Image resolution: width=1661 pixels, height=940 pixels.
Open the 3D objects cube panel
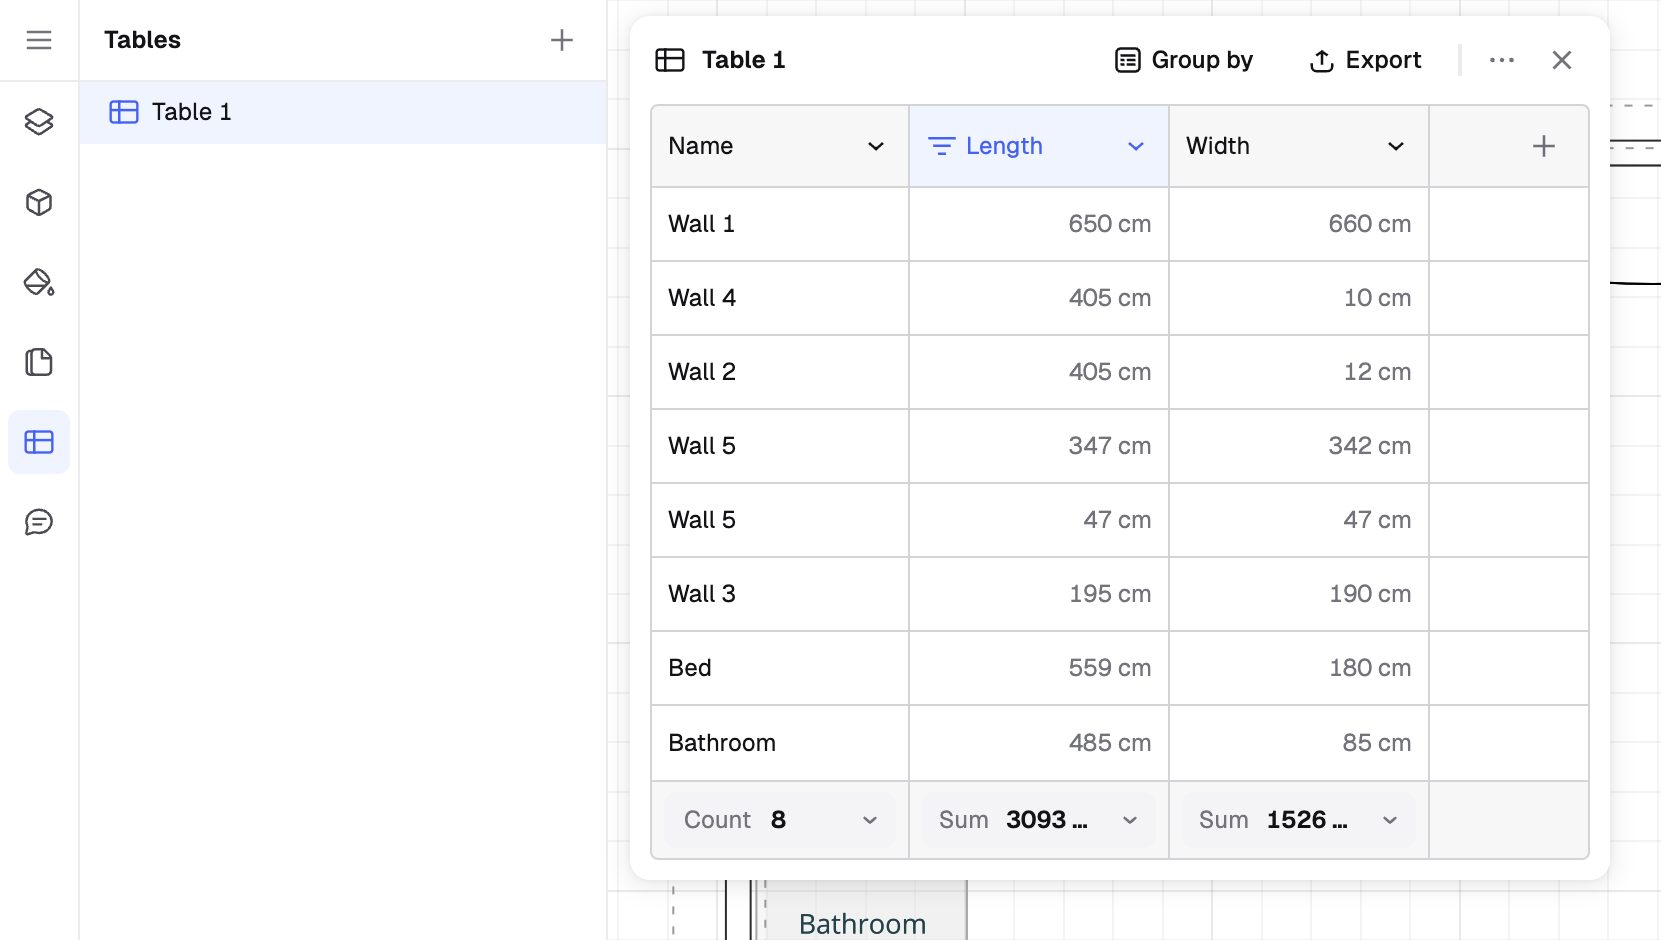click(x=39, y=202)
